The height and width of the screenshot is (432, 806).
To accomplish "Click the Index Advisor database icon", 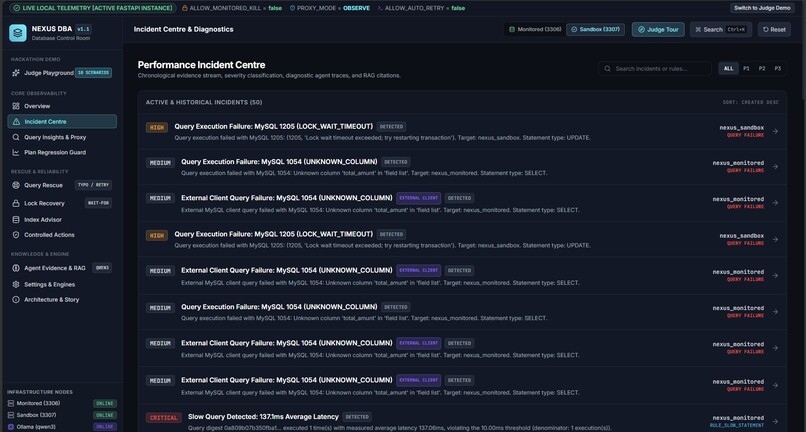I will coord(16,220).
